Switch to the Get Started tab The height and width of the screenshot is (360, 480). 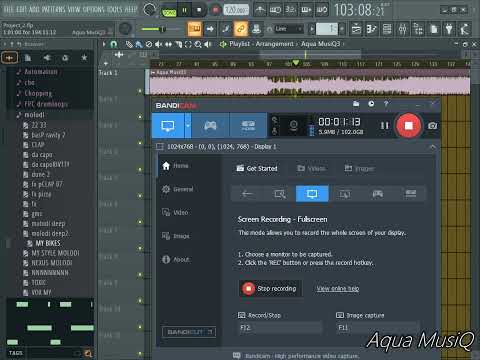pyautogui.click(x=257, y=168)
